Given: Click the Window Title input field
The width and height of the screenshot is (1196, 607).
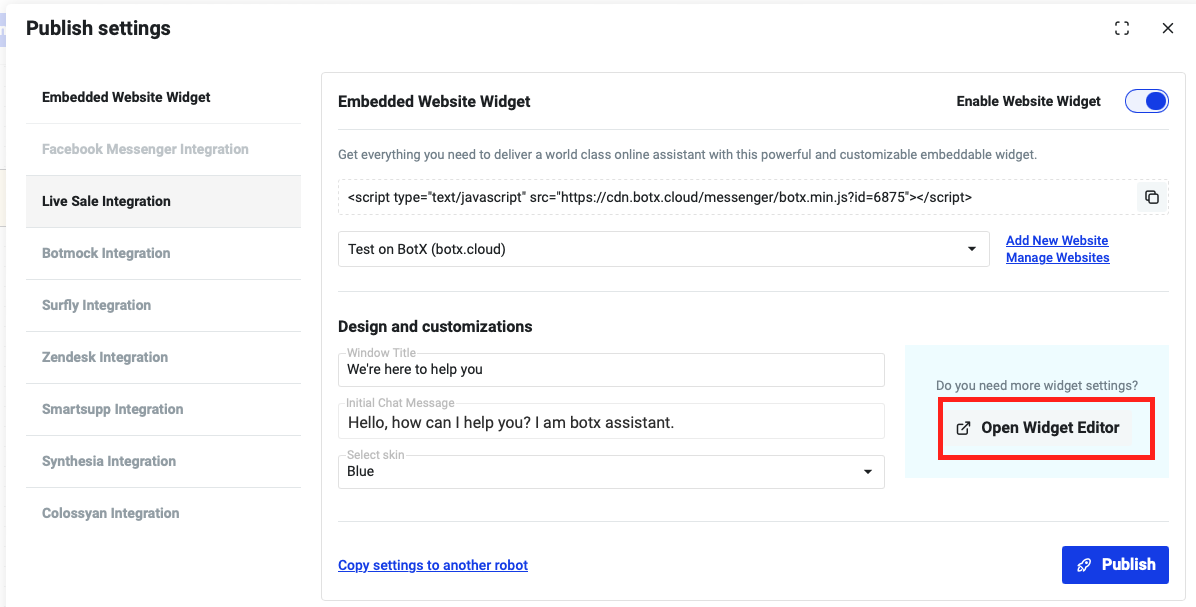Looking at the screenshot, I should coord(610,370).
